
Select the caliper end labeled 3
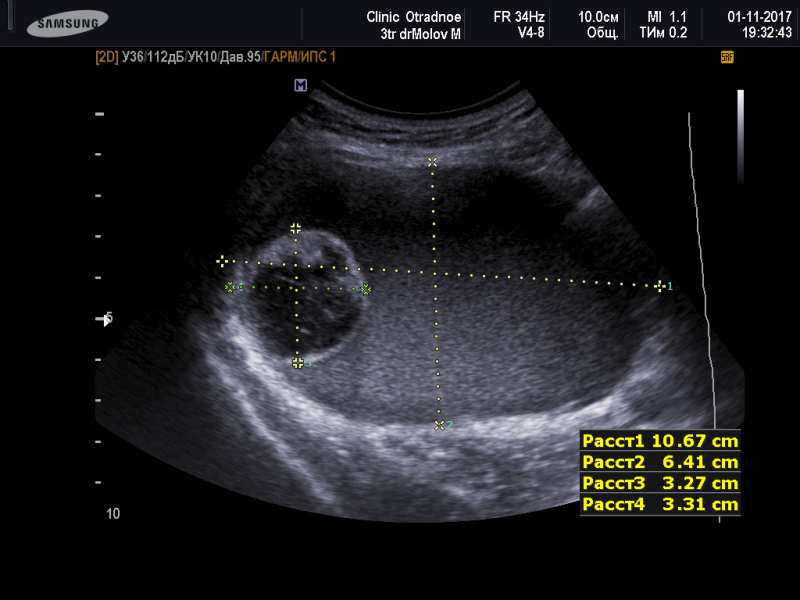click(298, 363)
